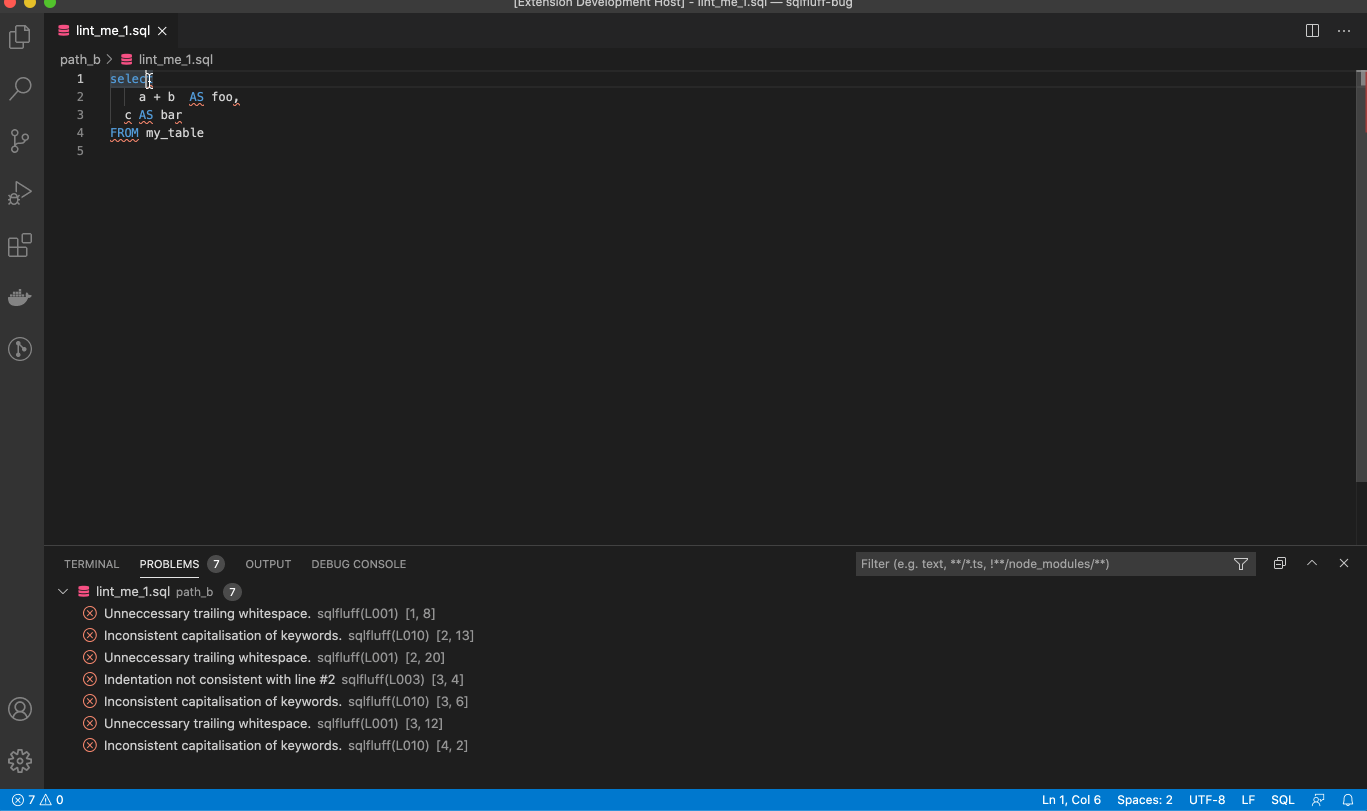Change indentation via Spaces: 2
This screenshot has height=811, width=1367.
(x=1144, y=800)
